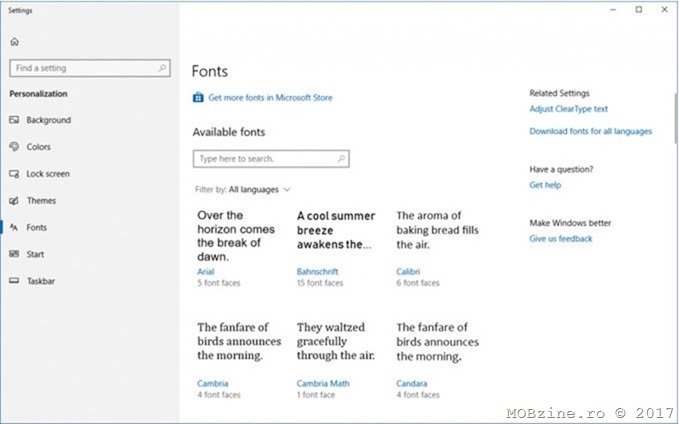Image resolution: width=679 pixels, height=424 pixels.
Task: Click '1 font face' under Cambria Math
Action: pos(316,395)
